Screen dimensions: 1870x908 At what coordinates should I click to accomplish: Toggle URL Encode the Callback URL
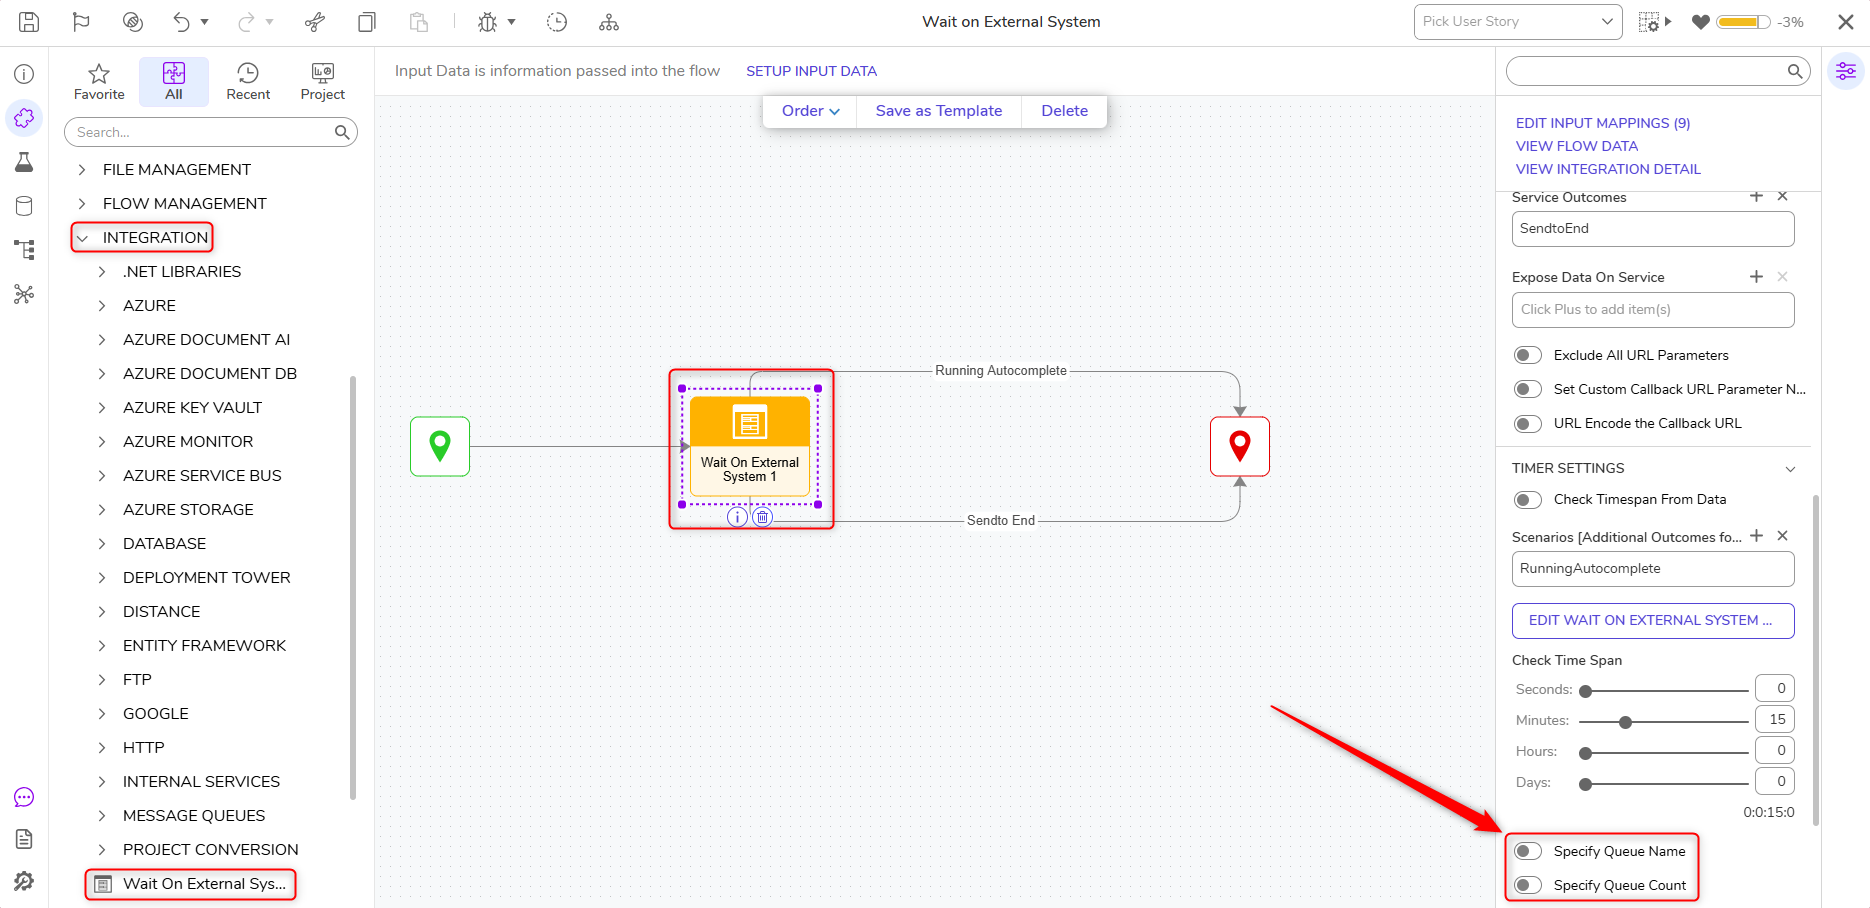[x=1528, y=423]
